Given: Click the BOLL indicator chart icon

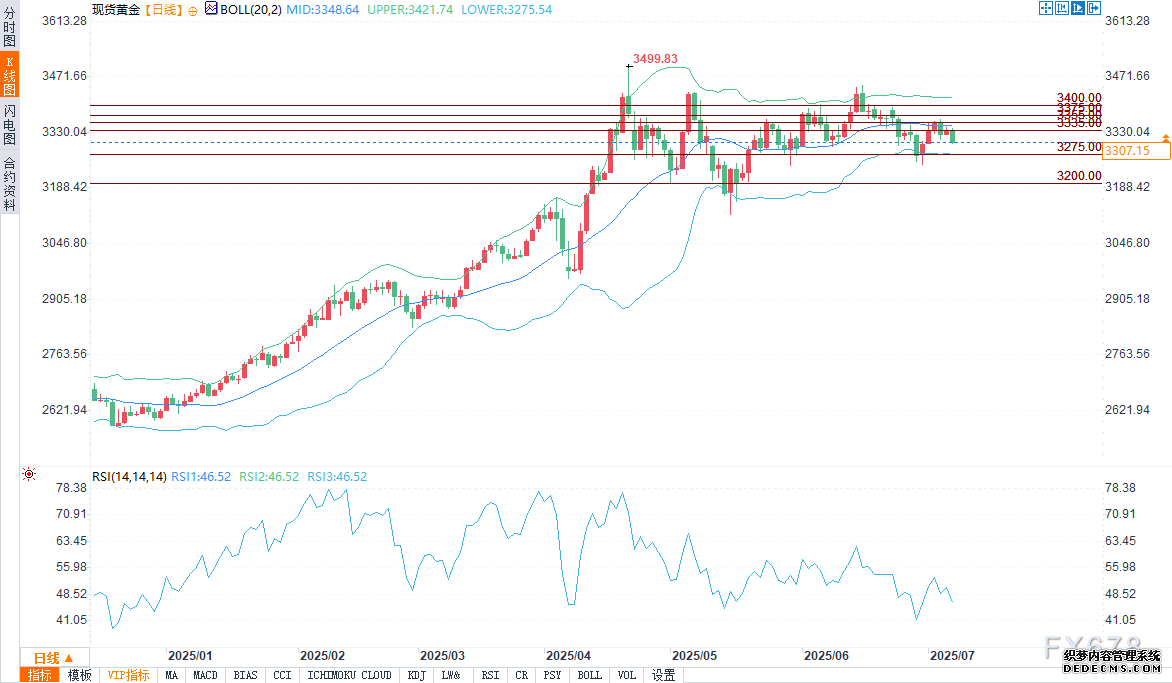Looking at the screenshot, I should tap(211, 9).
